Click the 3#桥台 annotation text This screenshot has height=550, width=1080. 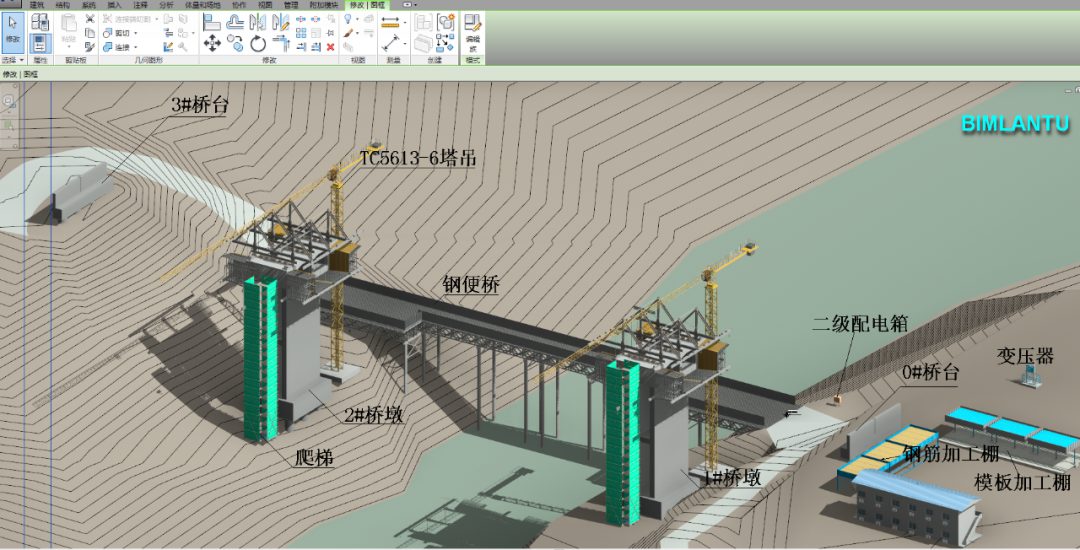pyautogui.click(x=199, y=105)
